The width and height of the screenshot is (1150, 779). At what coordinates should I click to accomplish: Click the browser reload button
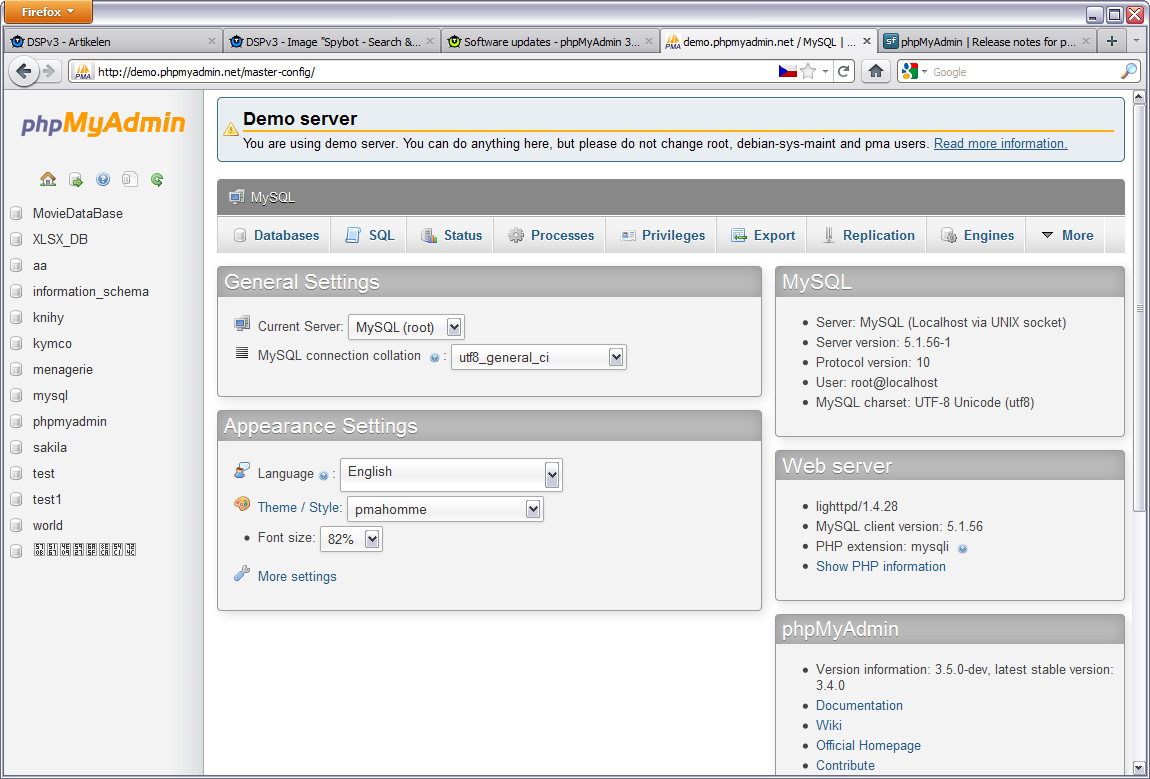click(x=843, y=71)
